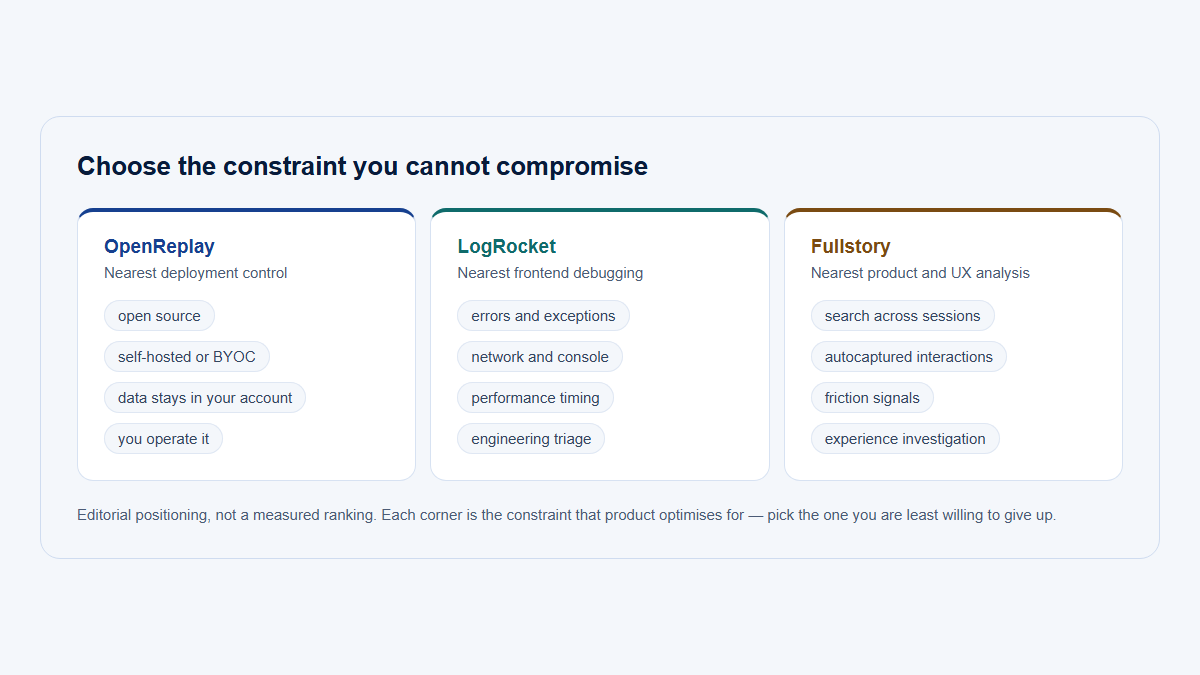This screenshot has height=675, width=1200.
Task: Choose the "data stays in your account" pill
Action: pos(205,398)
